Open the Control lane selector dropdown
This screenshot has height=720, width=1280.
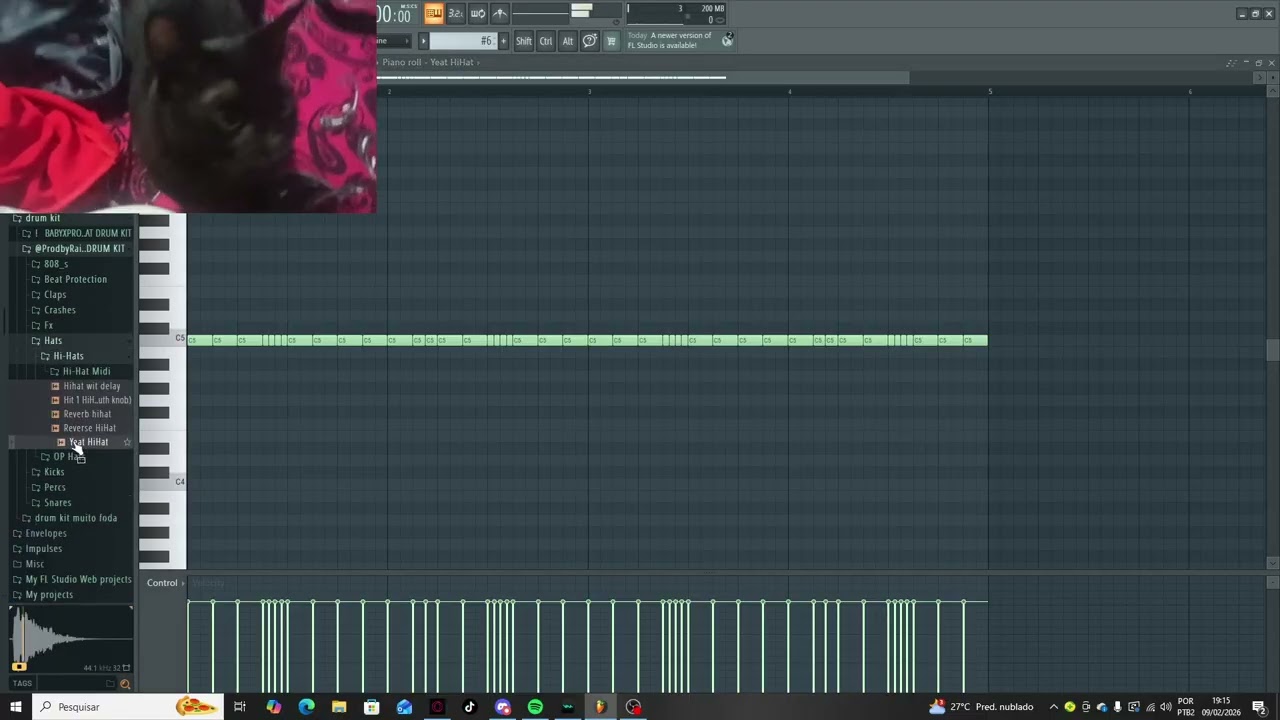(x=165, y=583)
